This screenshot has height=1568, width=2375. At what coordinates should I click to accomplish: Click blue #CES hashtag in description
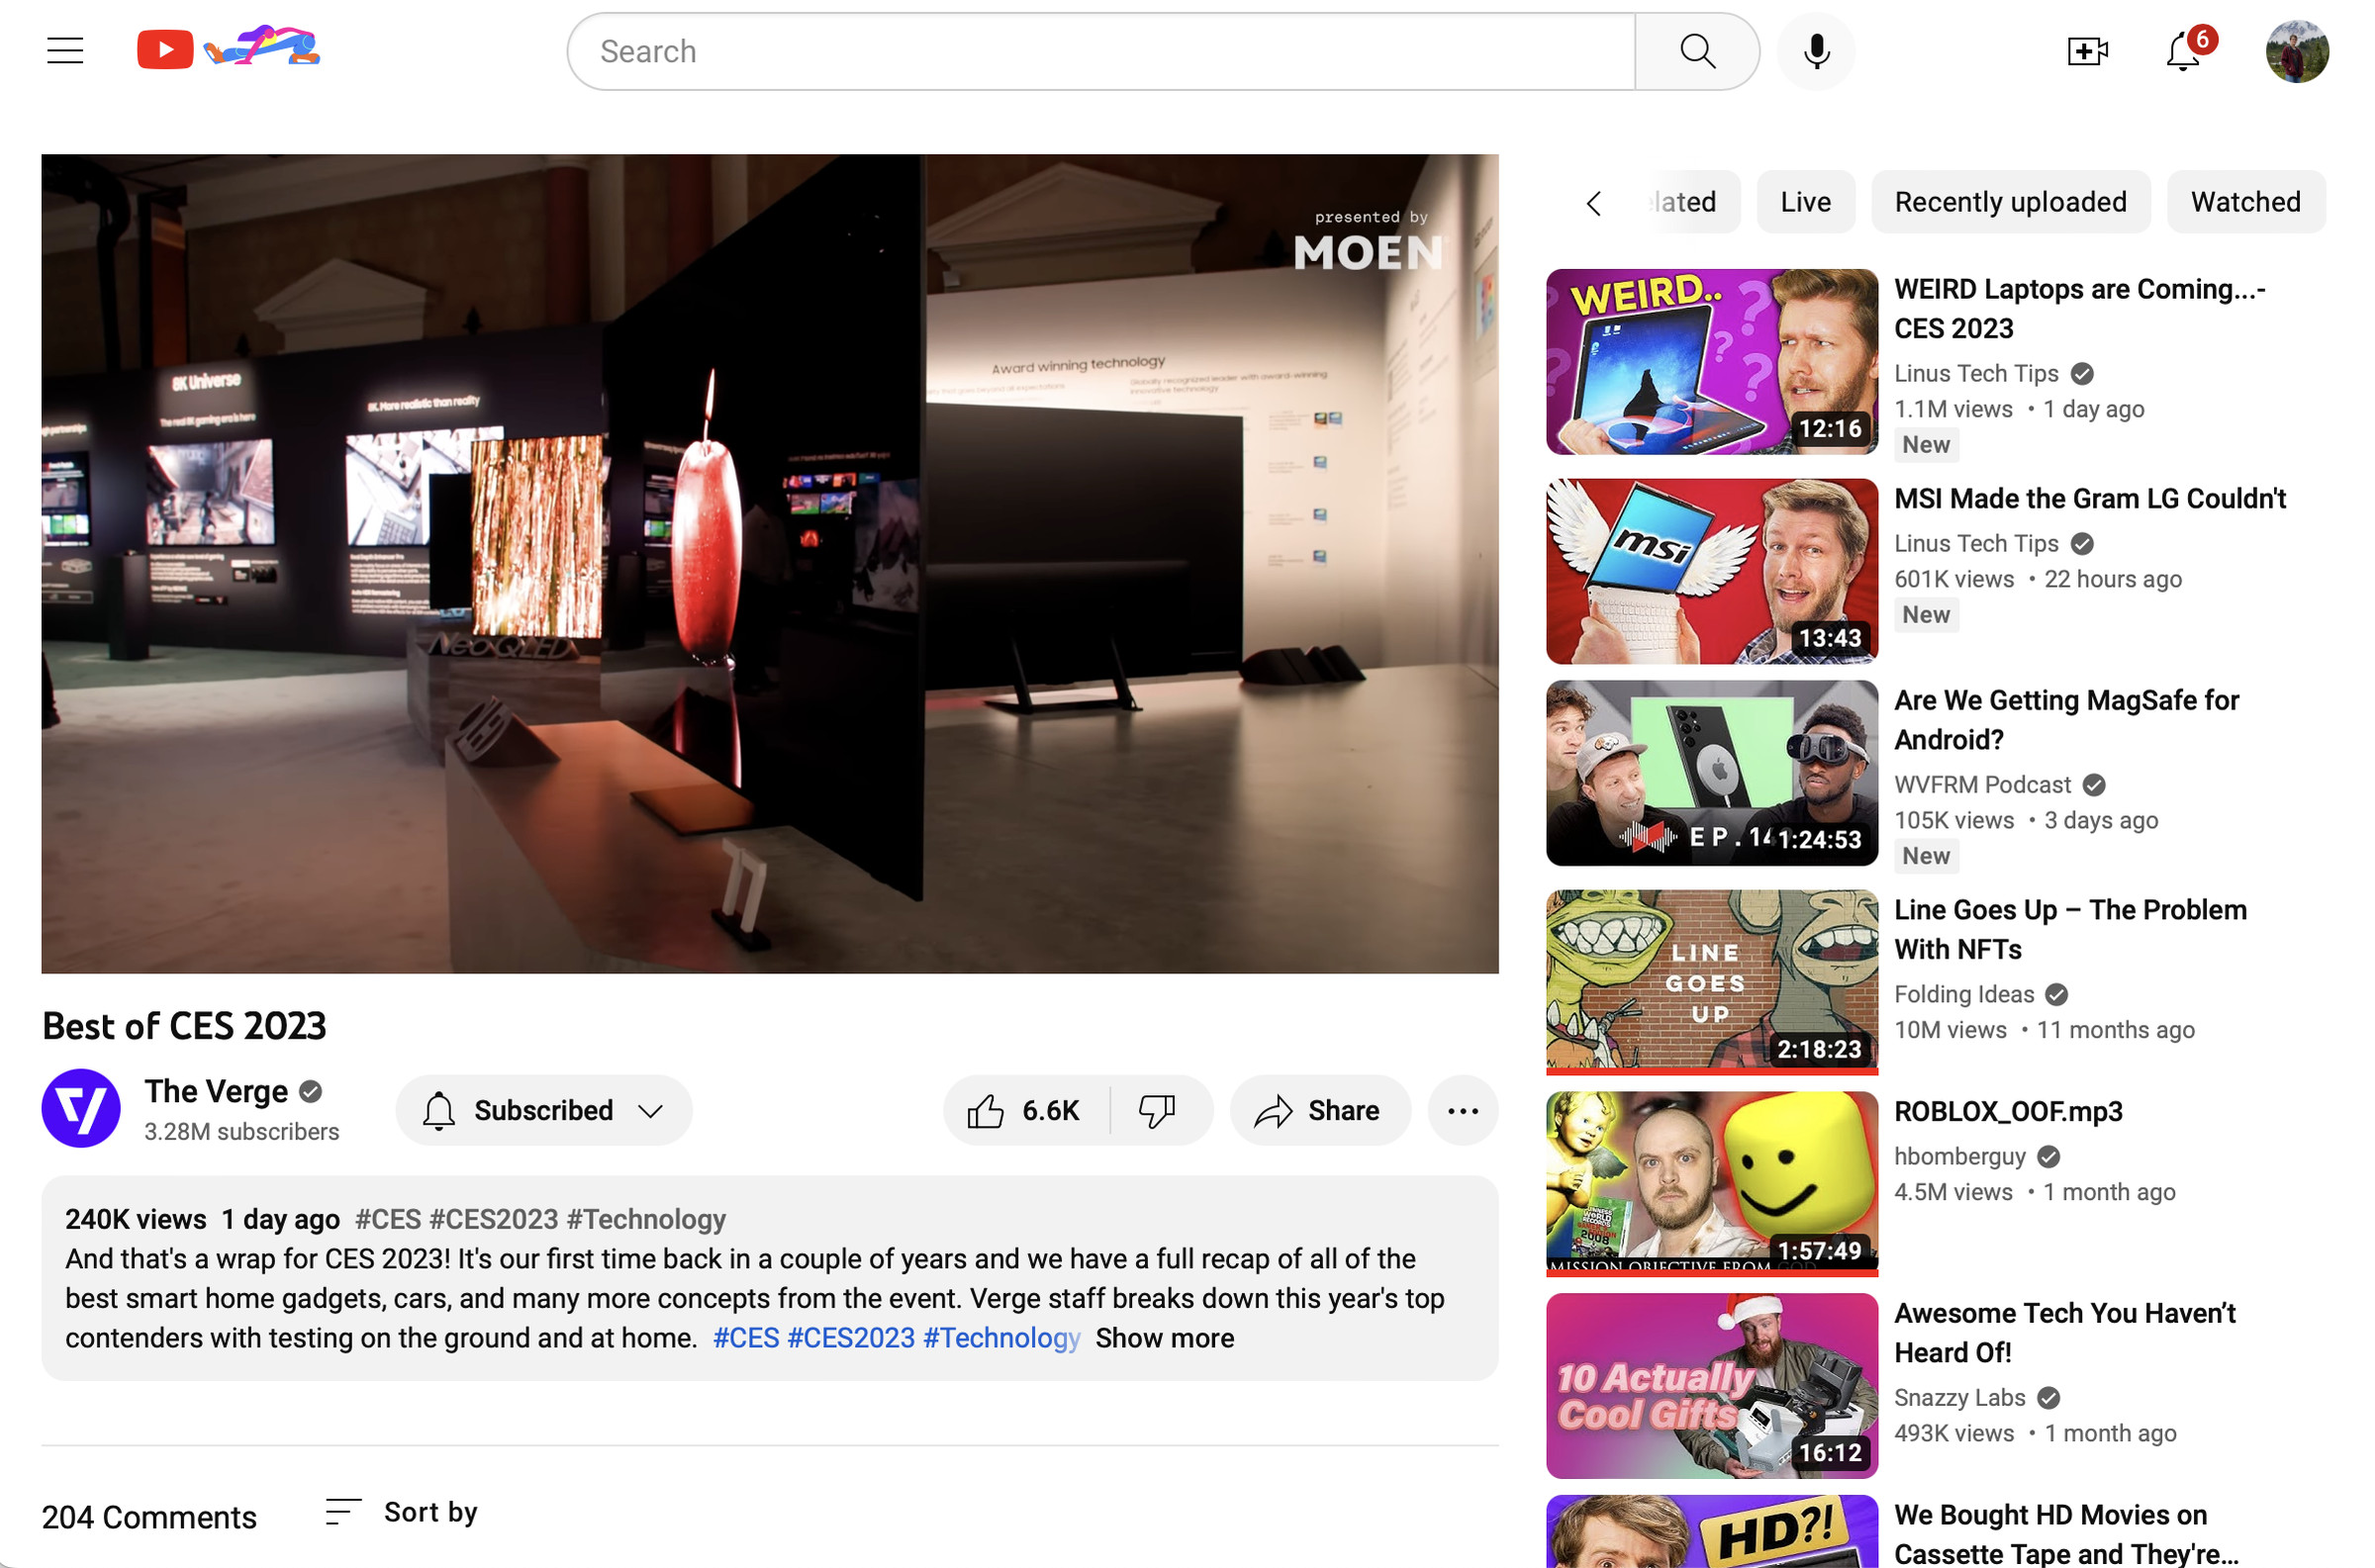tap(746, 1338)
